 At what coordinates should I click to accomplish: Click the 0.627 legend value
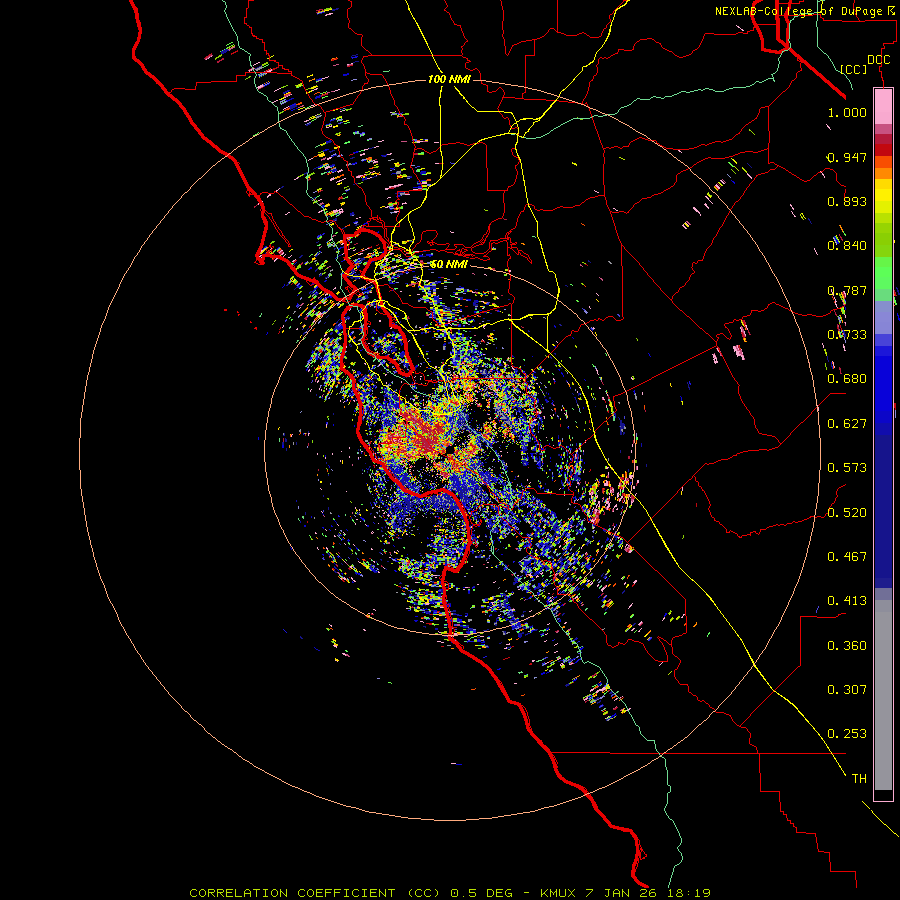(x=847, y=424)
